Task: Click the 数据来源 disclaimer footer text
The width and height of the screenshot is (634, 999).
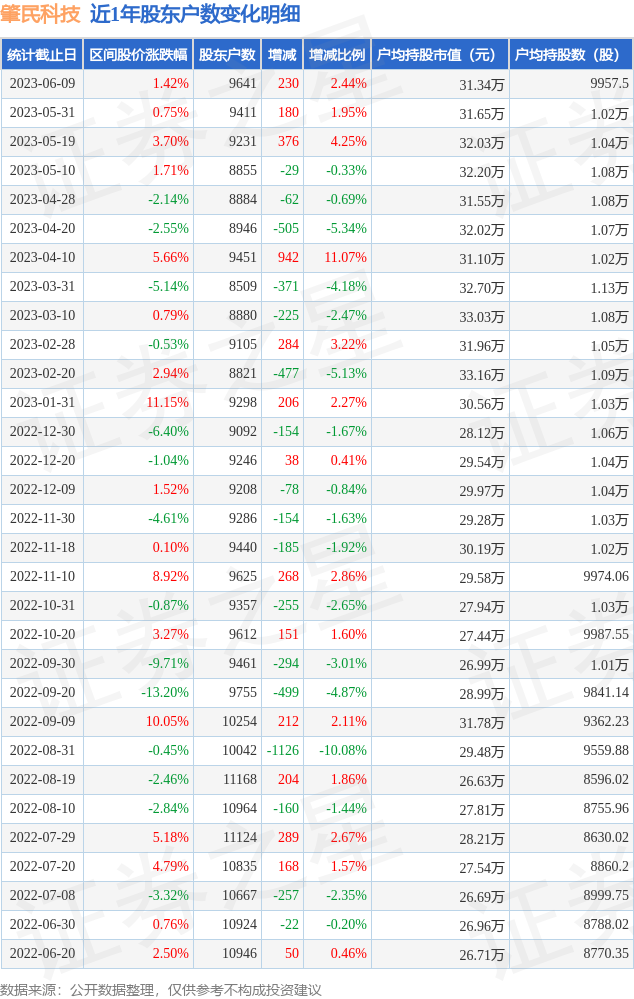Action: pos(161,989)
